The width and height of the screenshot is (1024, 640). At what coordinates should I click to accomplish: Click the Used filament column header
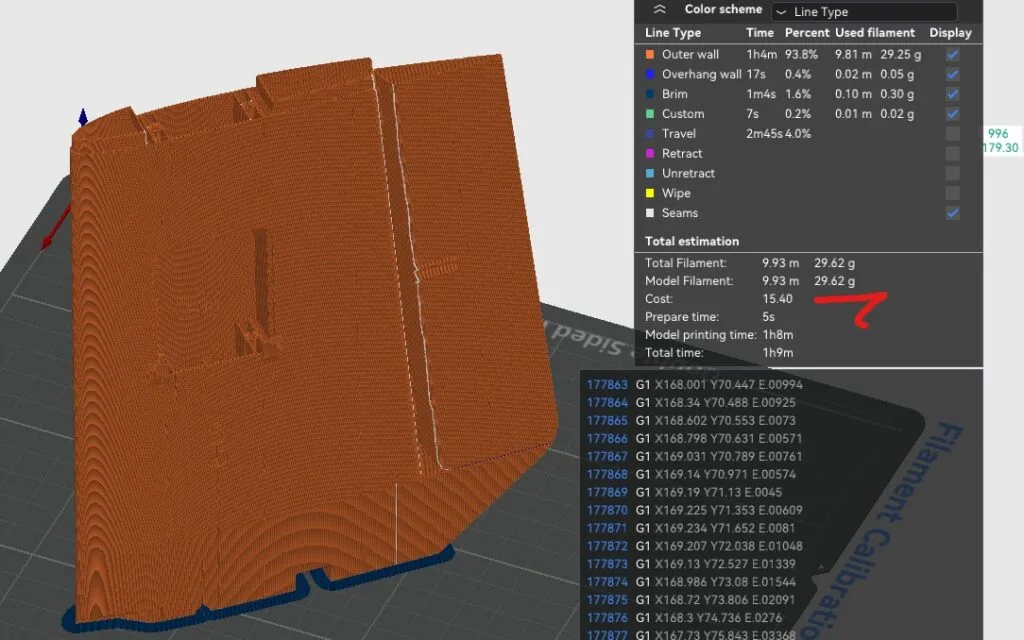(875, 33)
